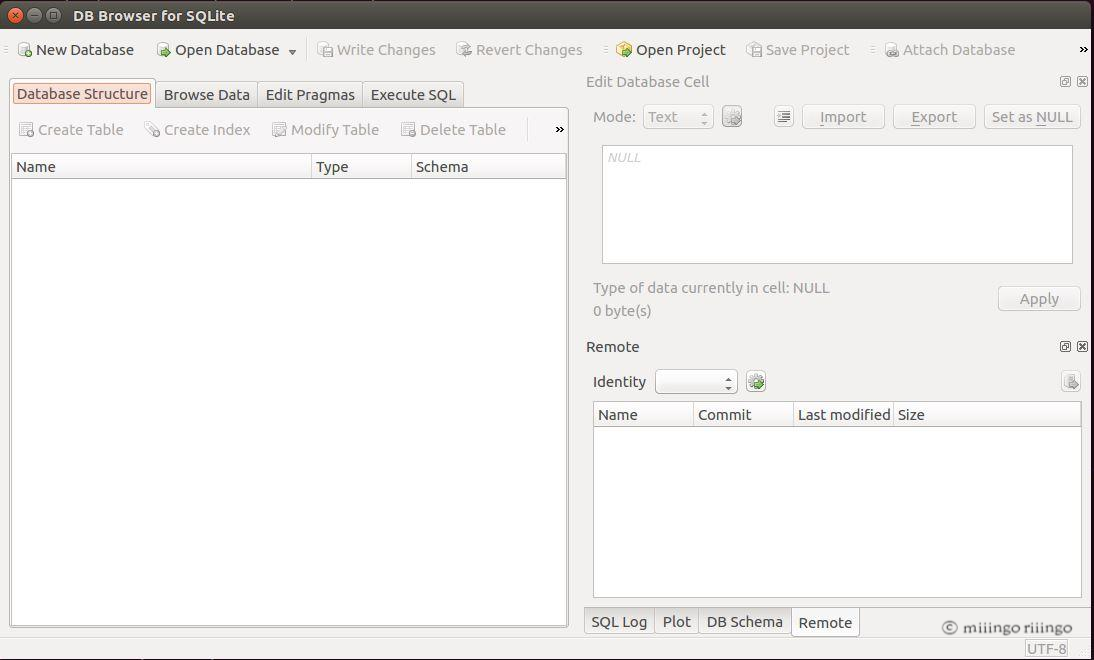Open the Identity dropdown
The image size is (1094, 660).
[x=696, y=382]
